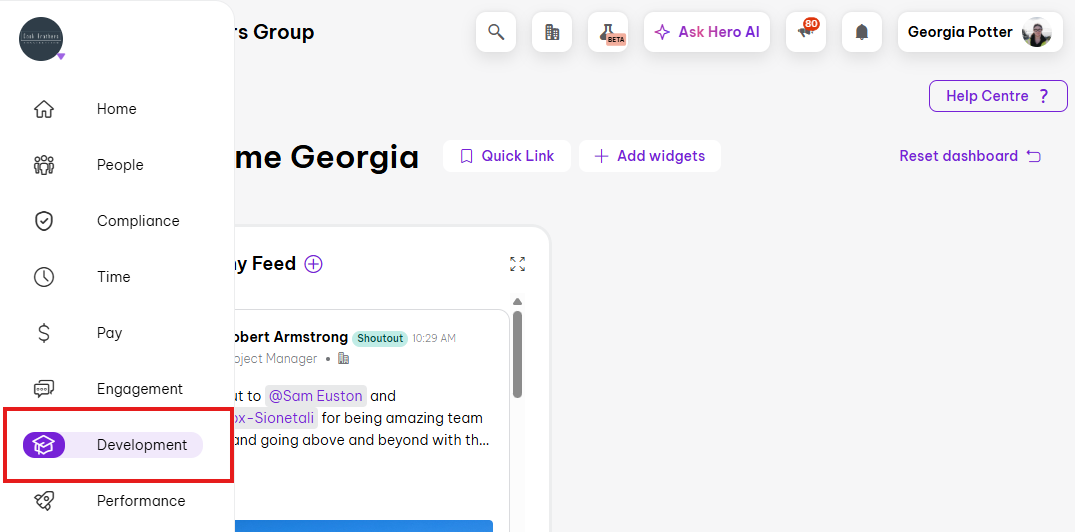Open the notifications bell

pos(862,32)
